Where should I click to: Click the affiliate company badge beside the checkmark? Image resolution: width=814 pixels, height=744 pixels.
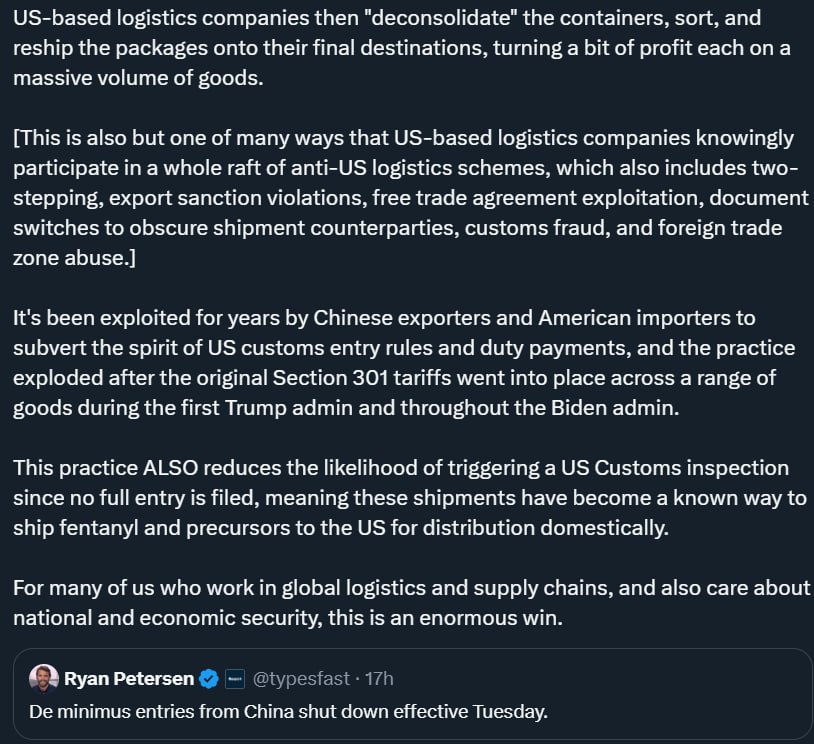tap(235, 679)
